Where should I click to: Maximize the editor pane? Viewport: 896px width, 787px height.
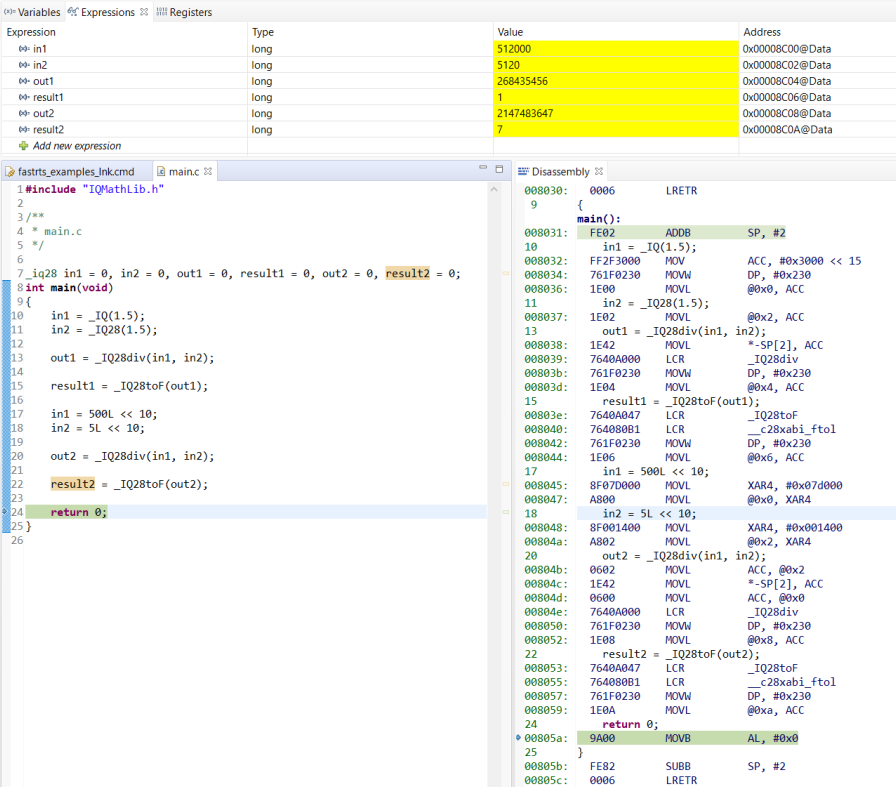click(499, 170)
